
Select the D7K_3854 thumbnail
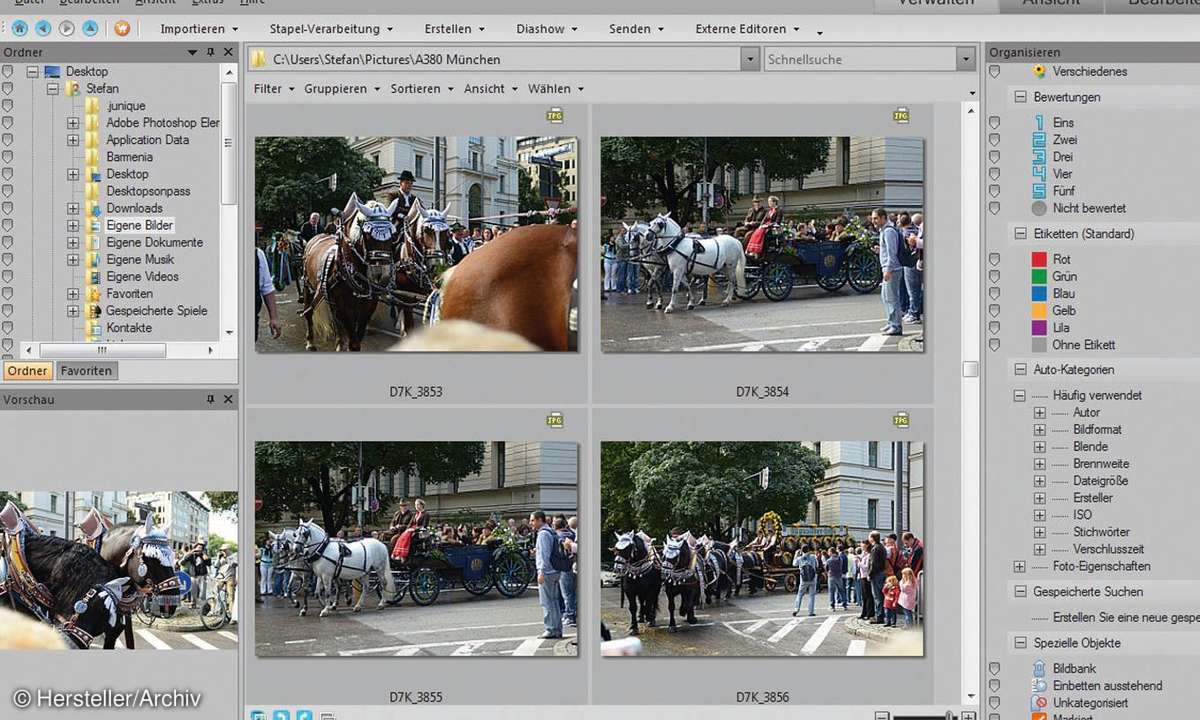[x=762, y=244]
